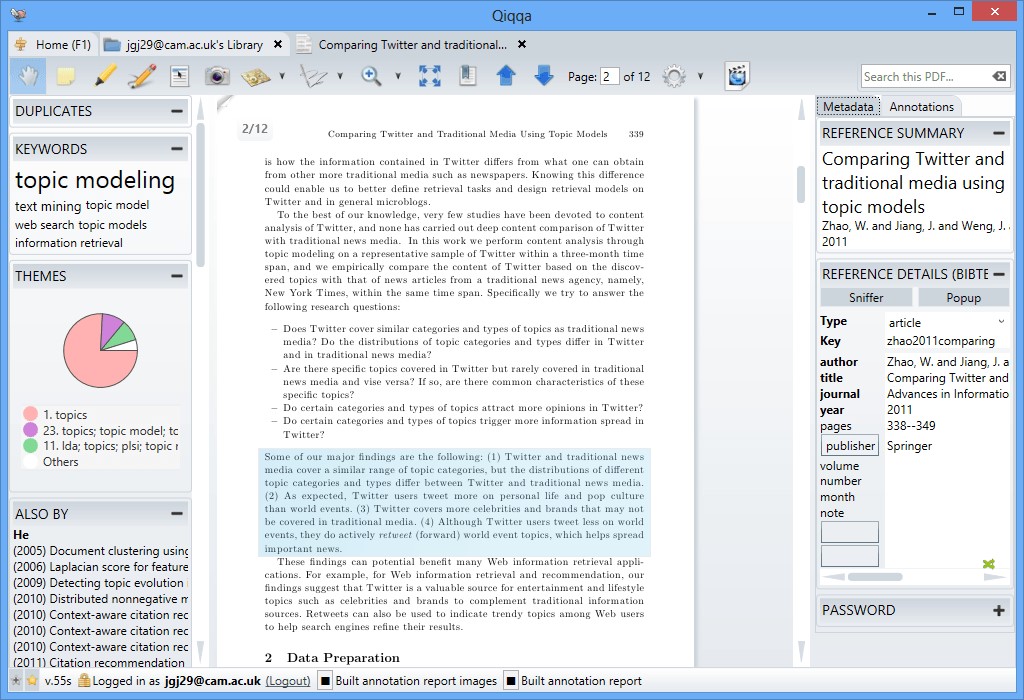Collapse the KEYWORDS panel
The height and width of the screenshot is (700, 1024).
[x=177, y=149]
